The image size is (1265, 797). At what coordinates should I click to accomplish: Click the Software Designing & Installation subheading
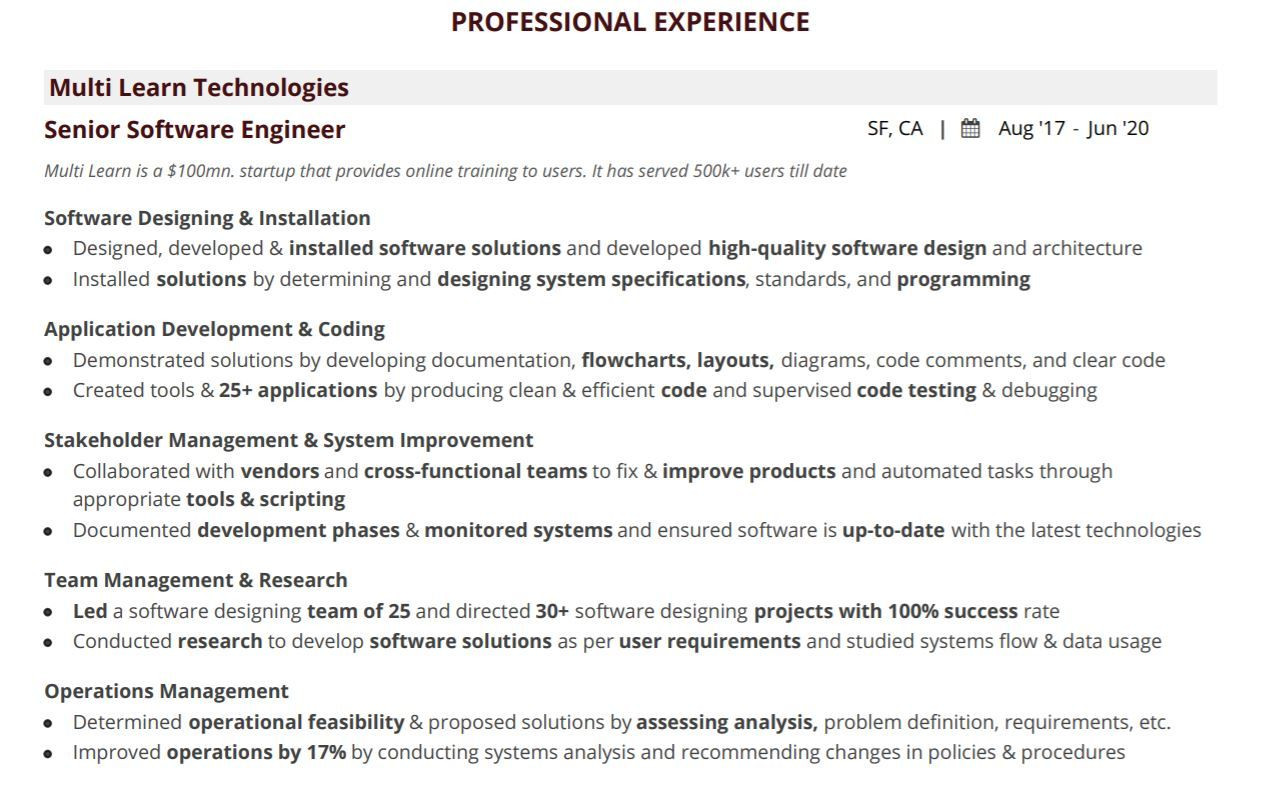pos(207,218)
